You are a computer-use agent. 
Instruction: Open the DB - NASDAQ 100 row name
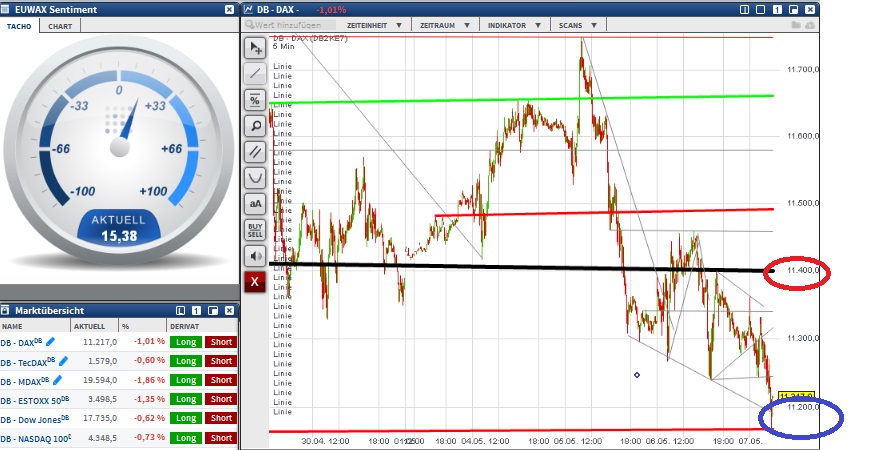coord(36,438)
